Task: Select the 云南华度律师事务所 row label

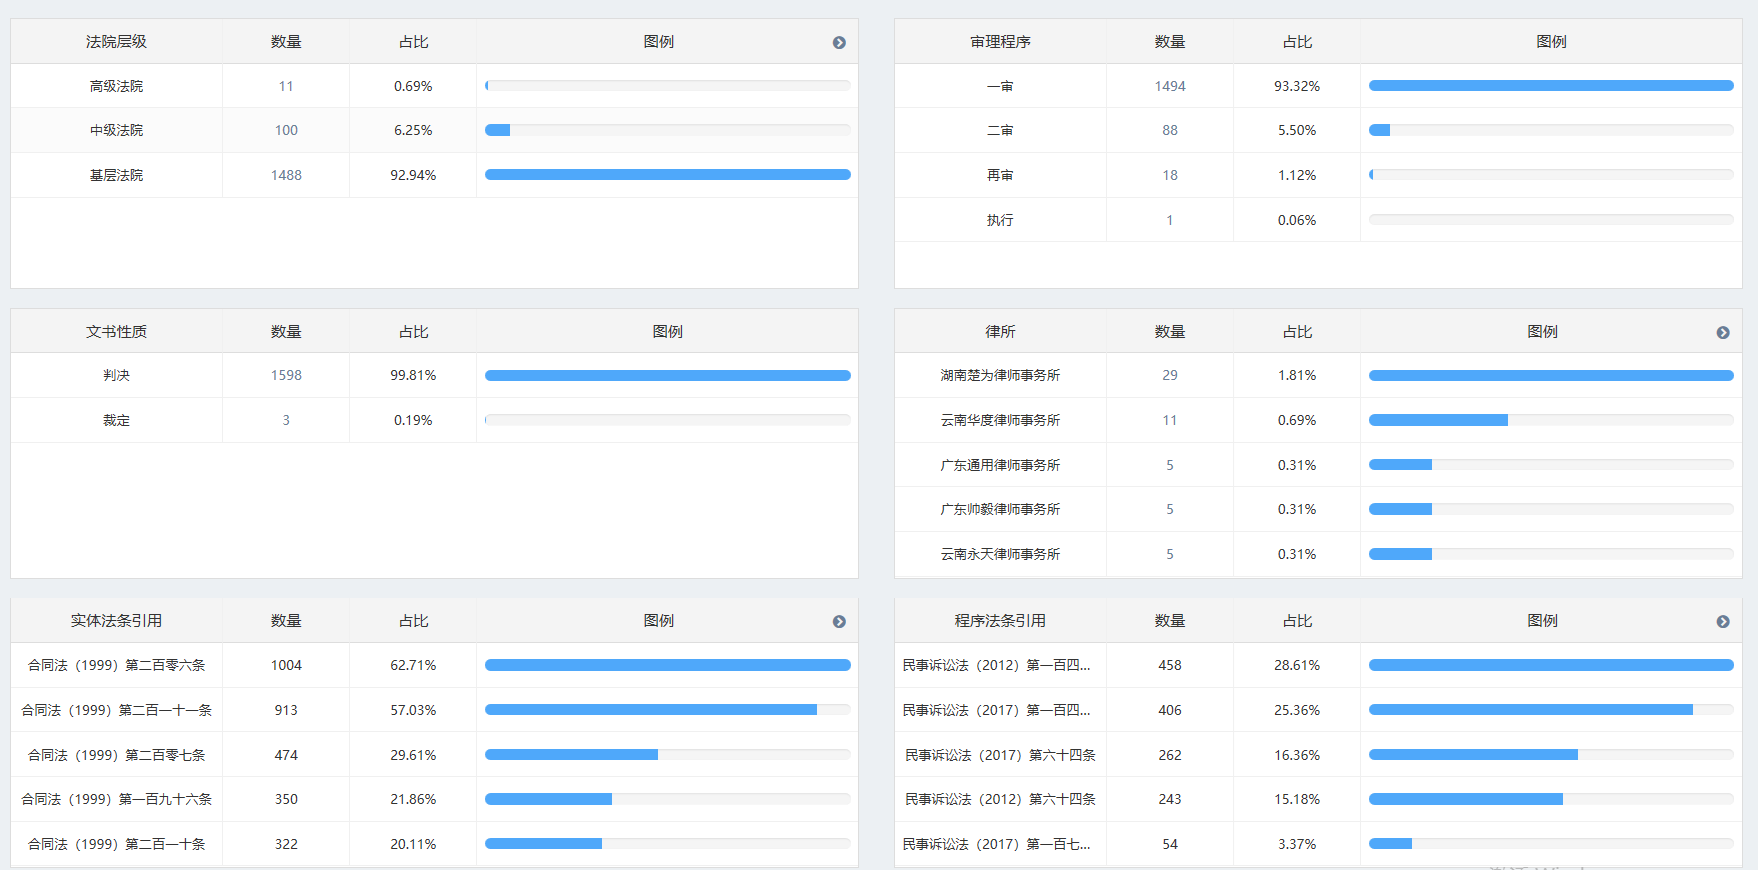Action: pyautogui.click(x=1000, y=420)
